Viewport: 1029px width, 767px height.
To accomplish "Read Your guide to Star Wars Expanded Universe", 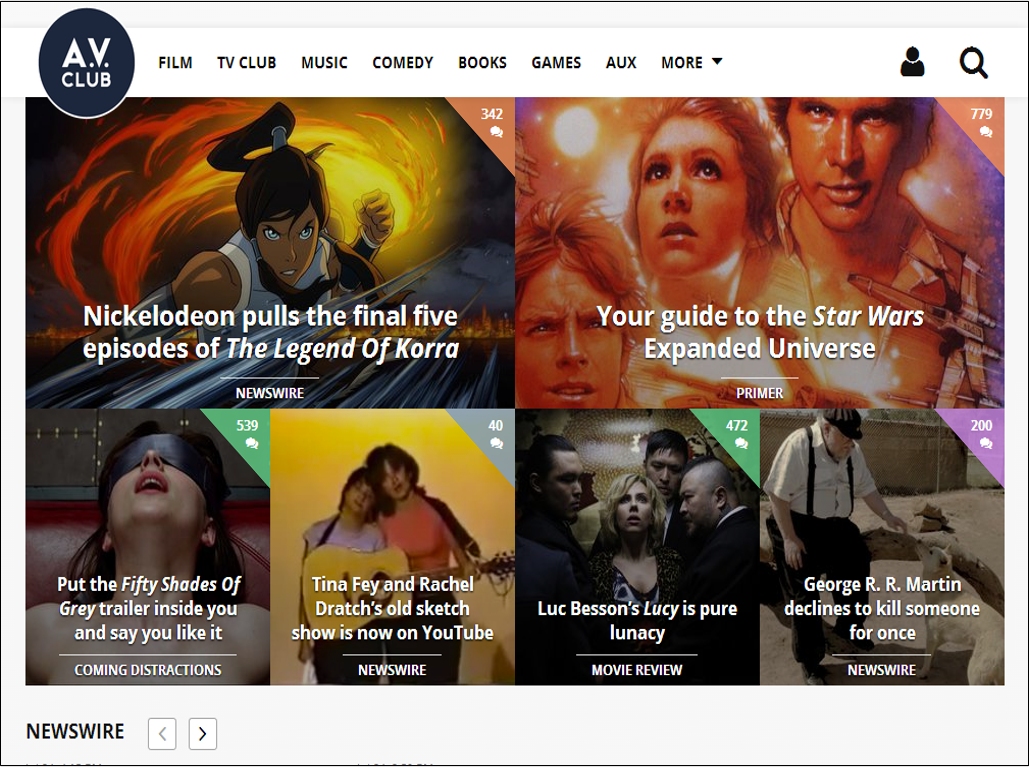I will [760, 333].
